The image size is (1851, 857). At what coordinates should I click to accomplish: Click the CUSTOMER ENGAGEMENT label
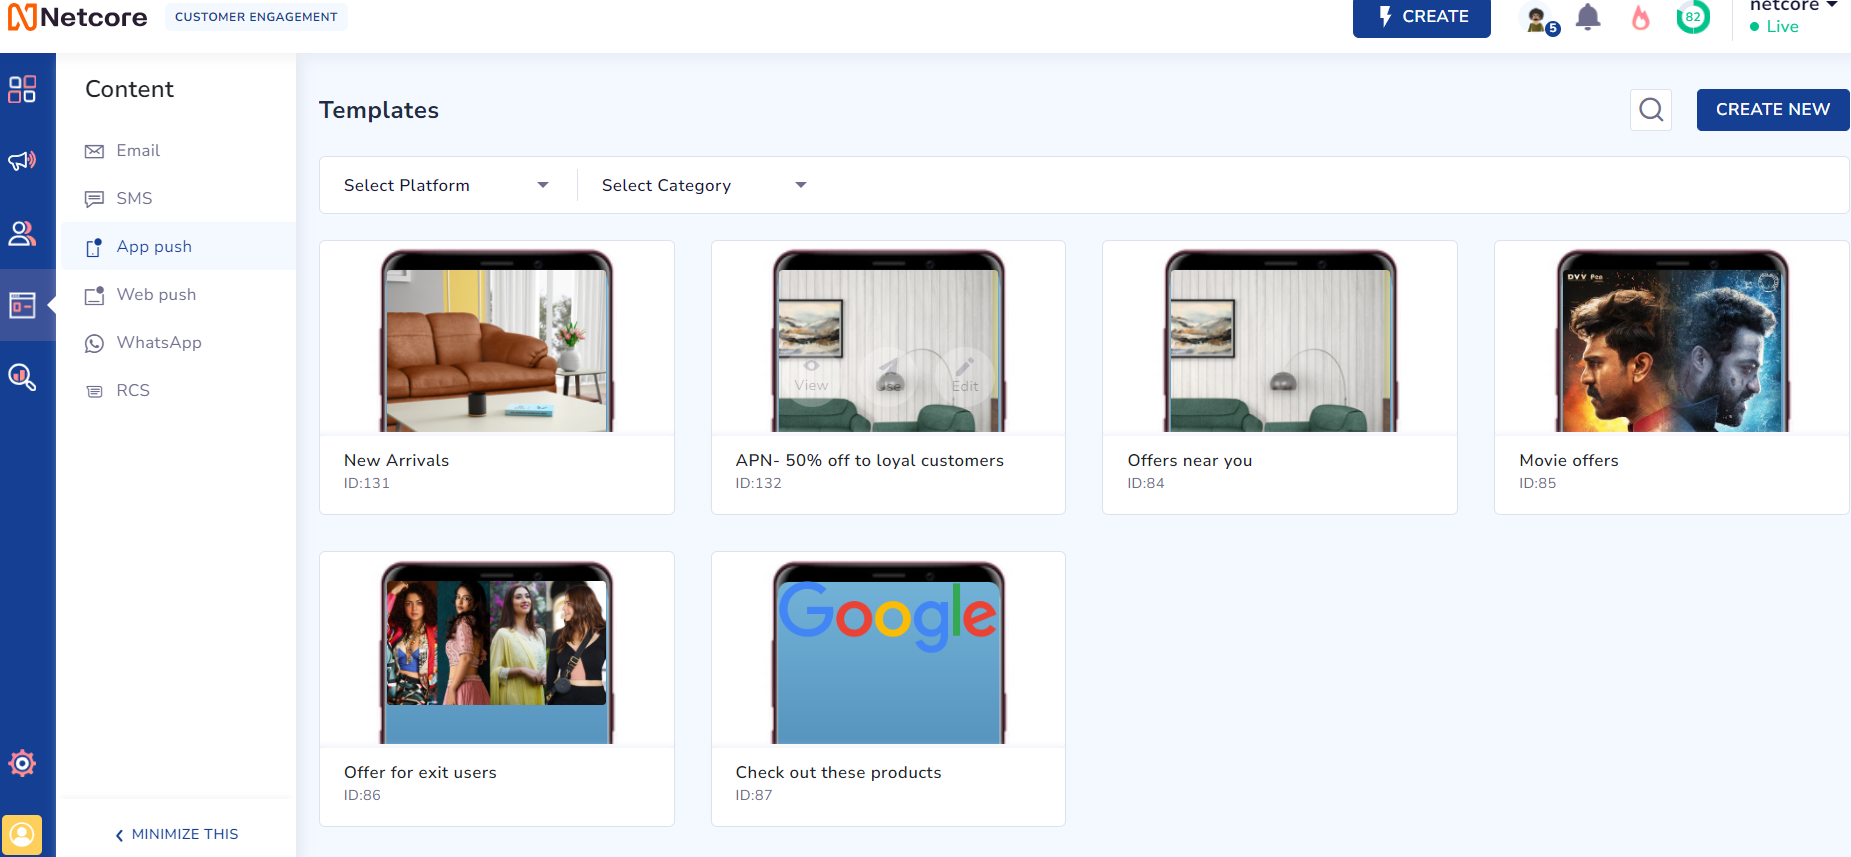click(x=256, y=17)
